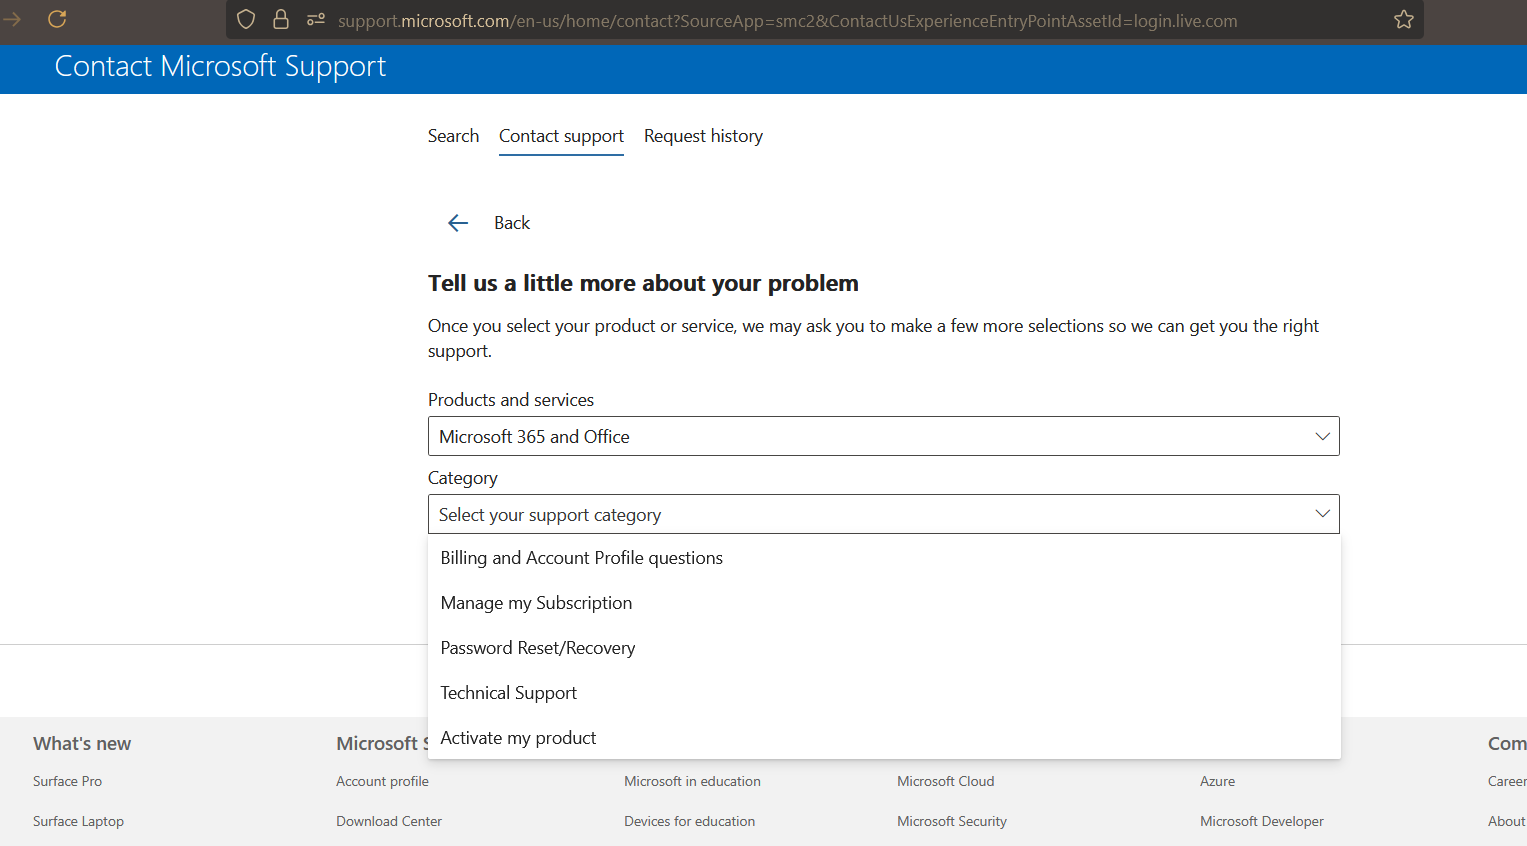Screen dimensions: 1527x846
Task: Click the Tell us a little more heading
Action: [x=643, y=283]
